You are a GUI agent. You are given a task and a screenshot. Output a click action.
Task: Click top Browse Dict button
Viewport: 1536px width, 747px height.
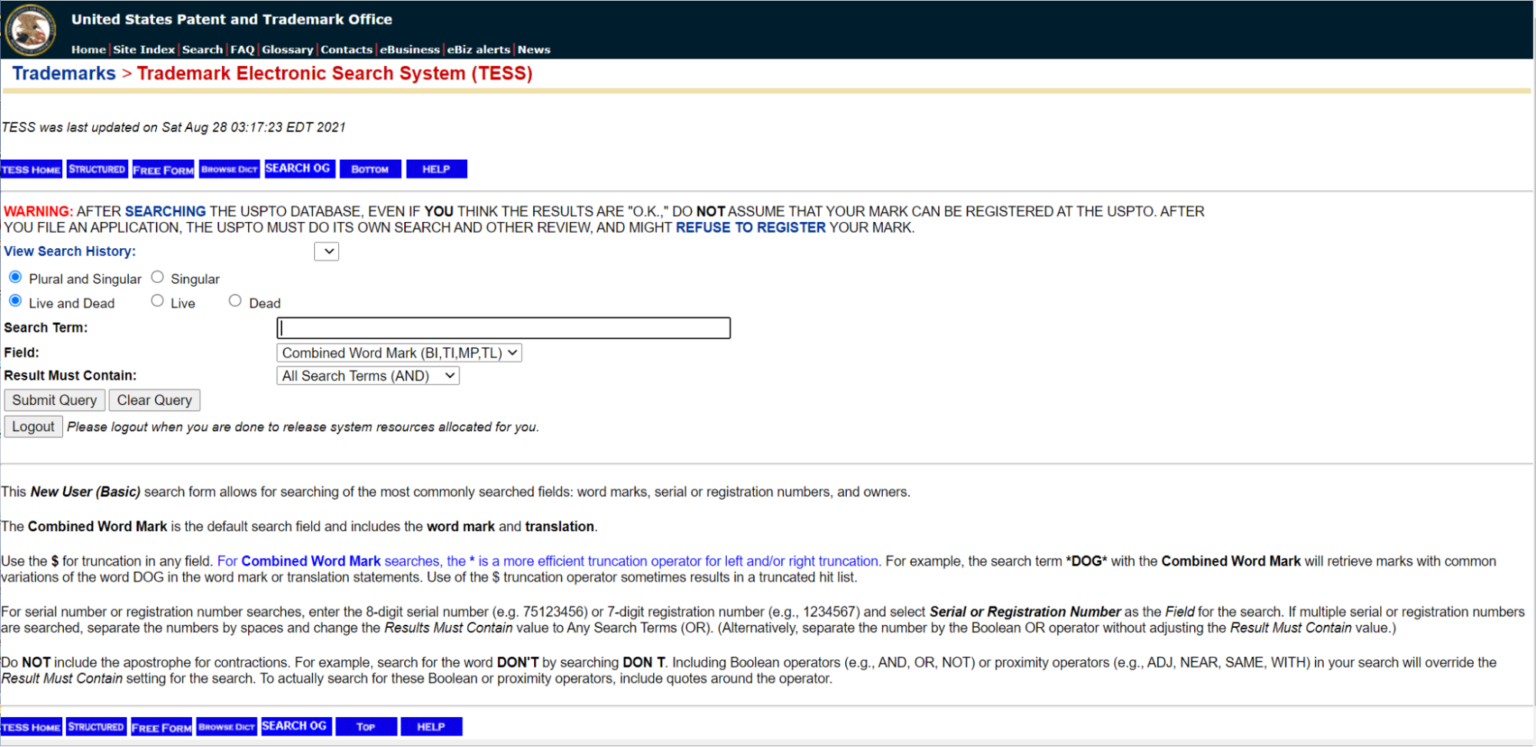[229, 170]
